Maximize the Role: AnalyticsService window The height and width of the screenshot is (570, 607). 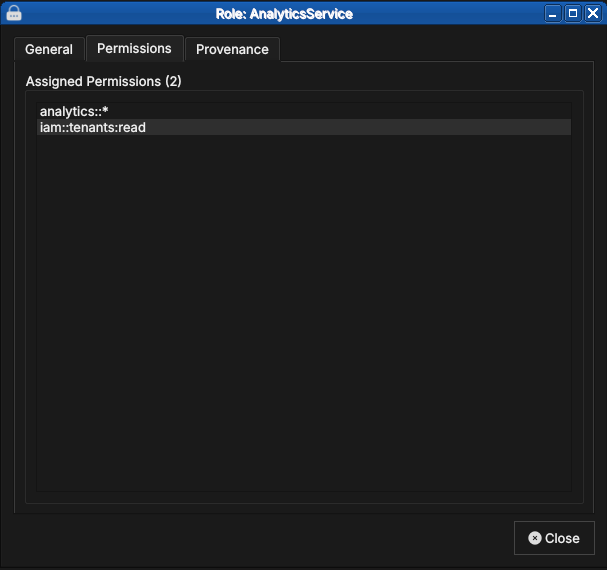(x=573, y=14)
